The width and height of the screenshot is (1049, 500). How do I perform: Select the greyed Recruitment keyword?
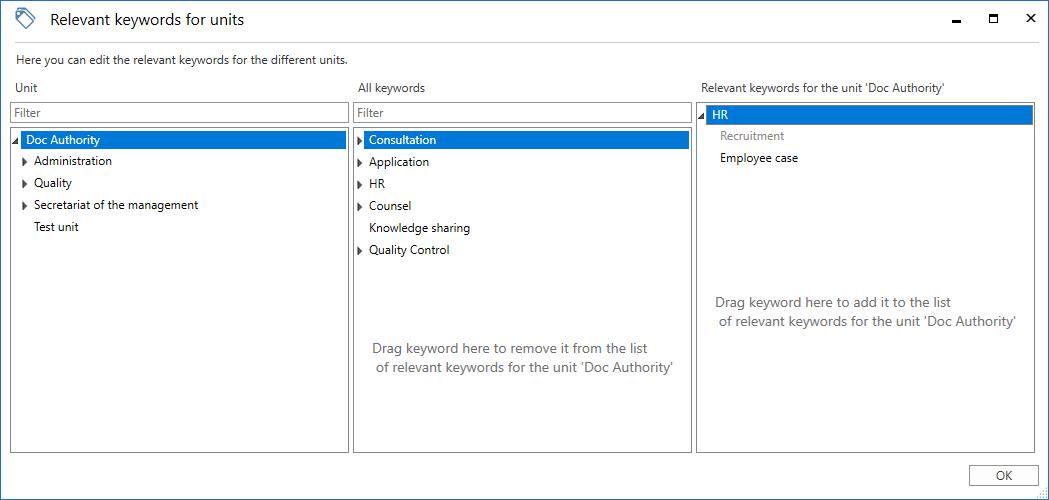[x=752, y=136]
